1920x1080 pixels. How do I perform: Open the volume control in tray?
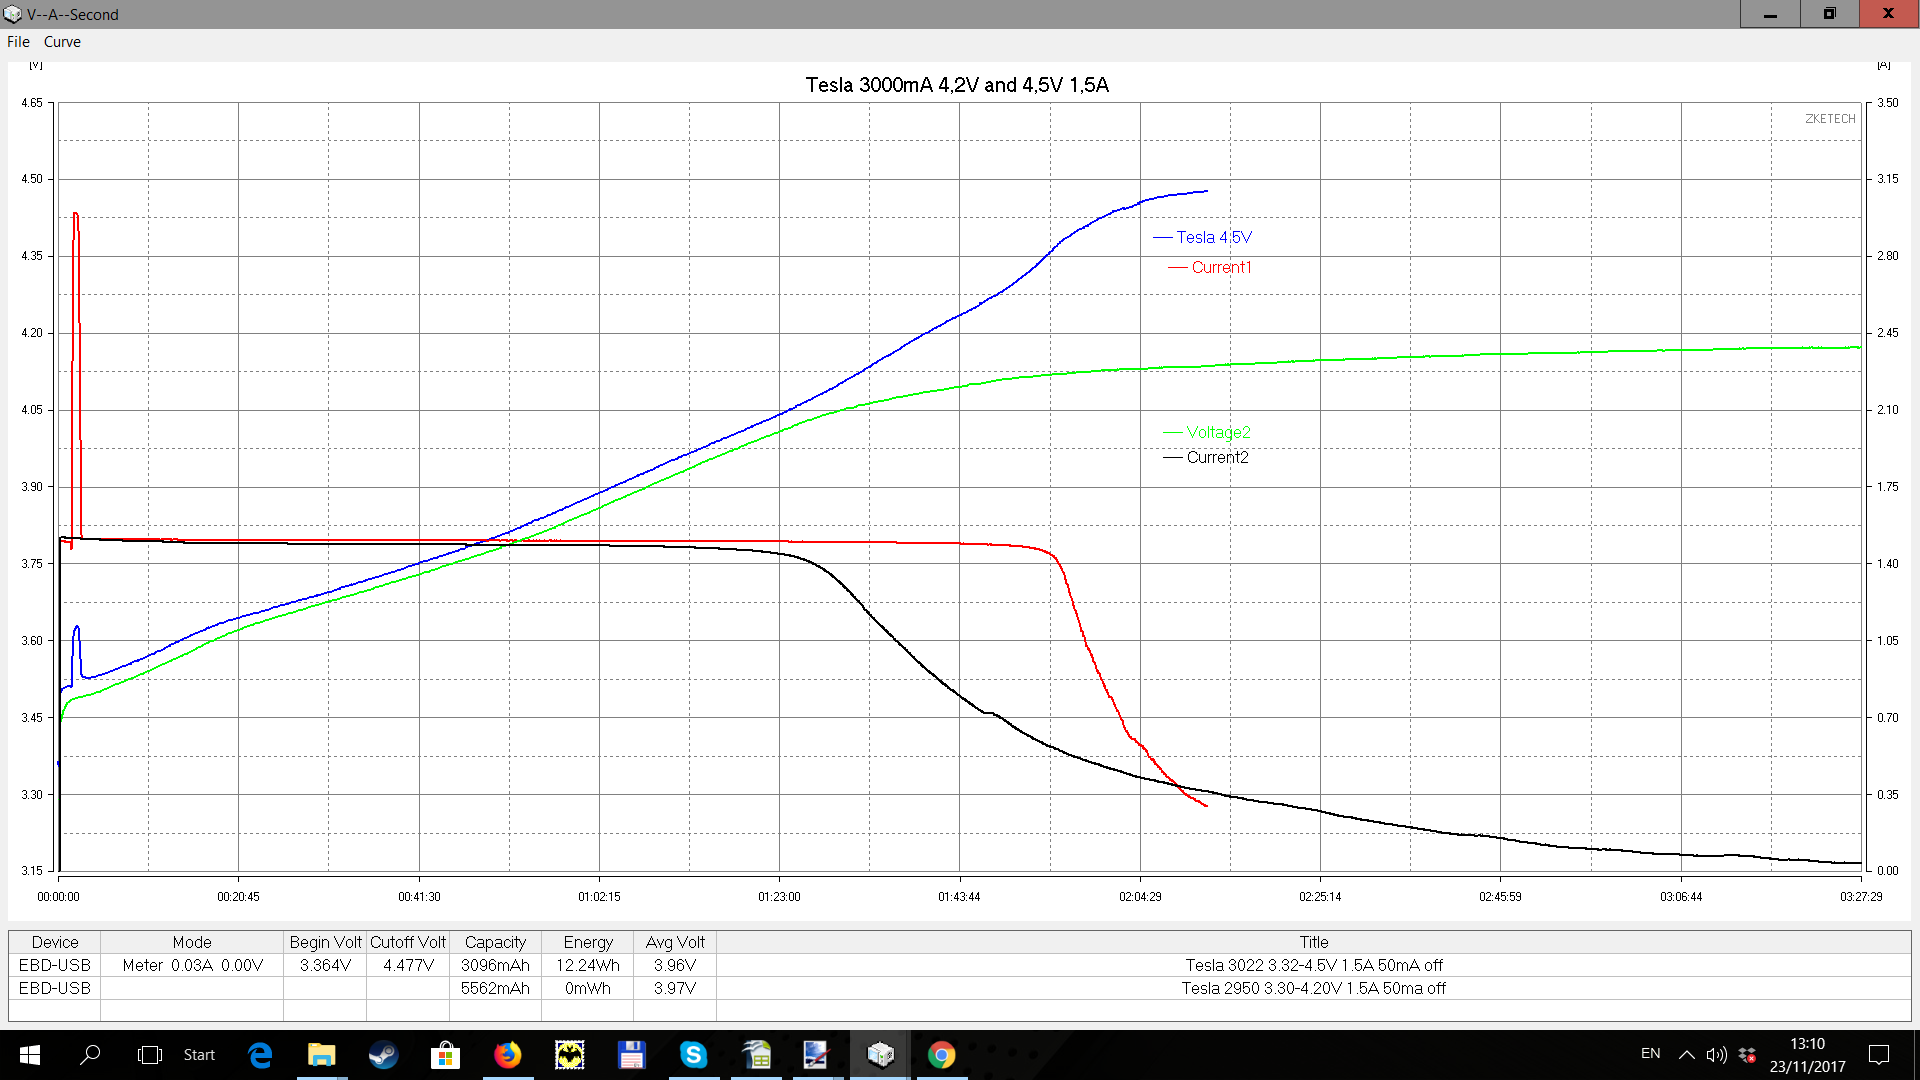(x=1716, y=1055)
